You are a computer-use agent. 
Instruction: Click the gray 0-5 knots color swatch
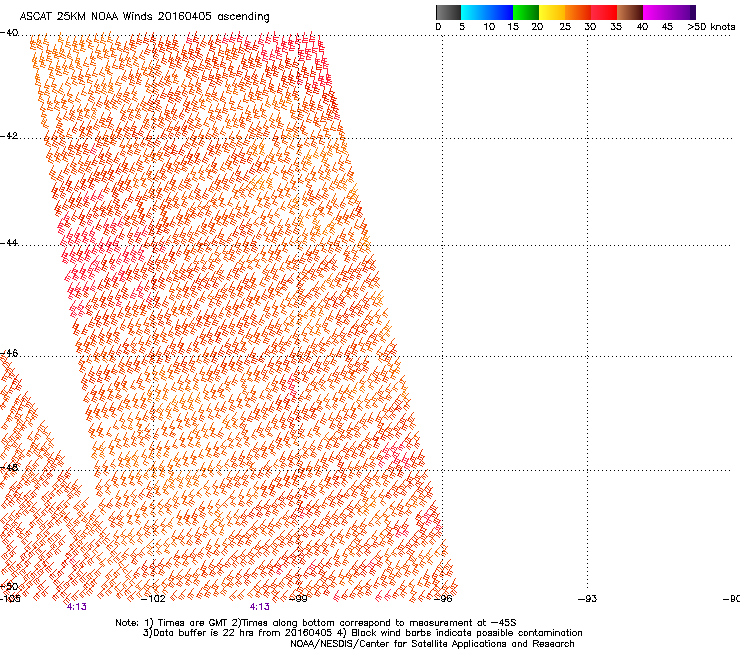coord(448,12)
